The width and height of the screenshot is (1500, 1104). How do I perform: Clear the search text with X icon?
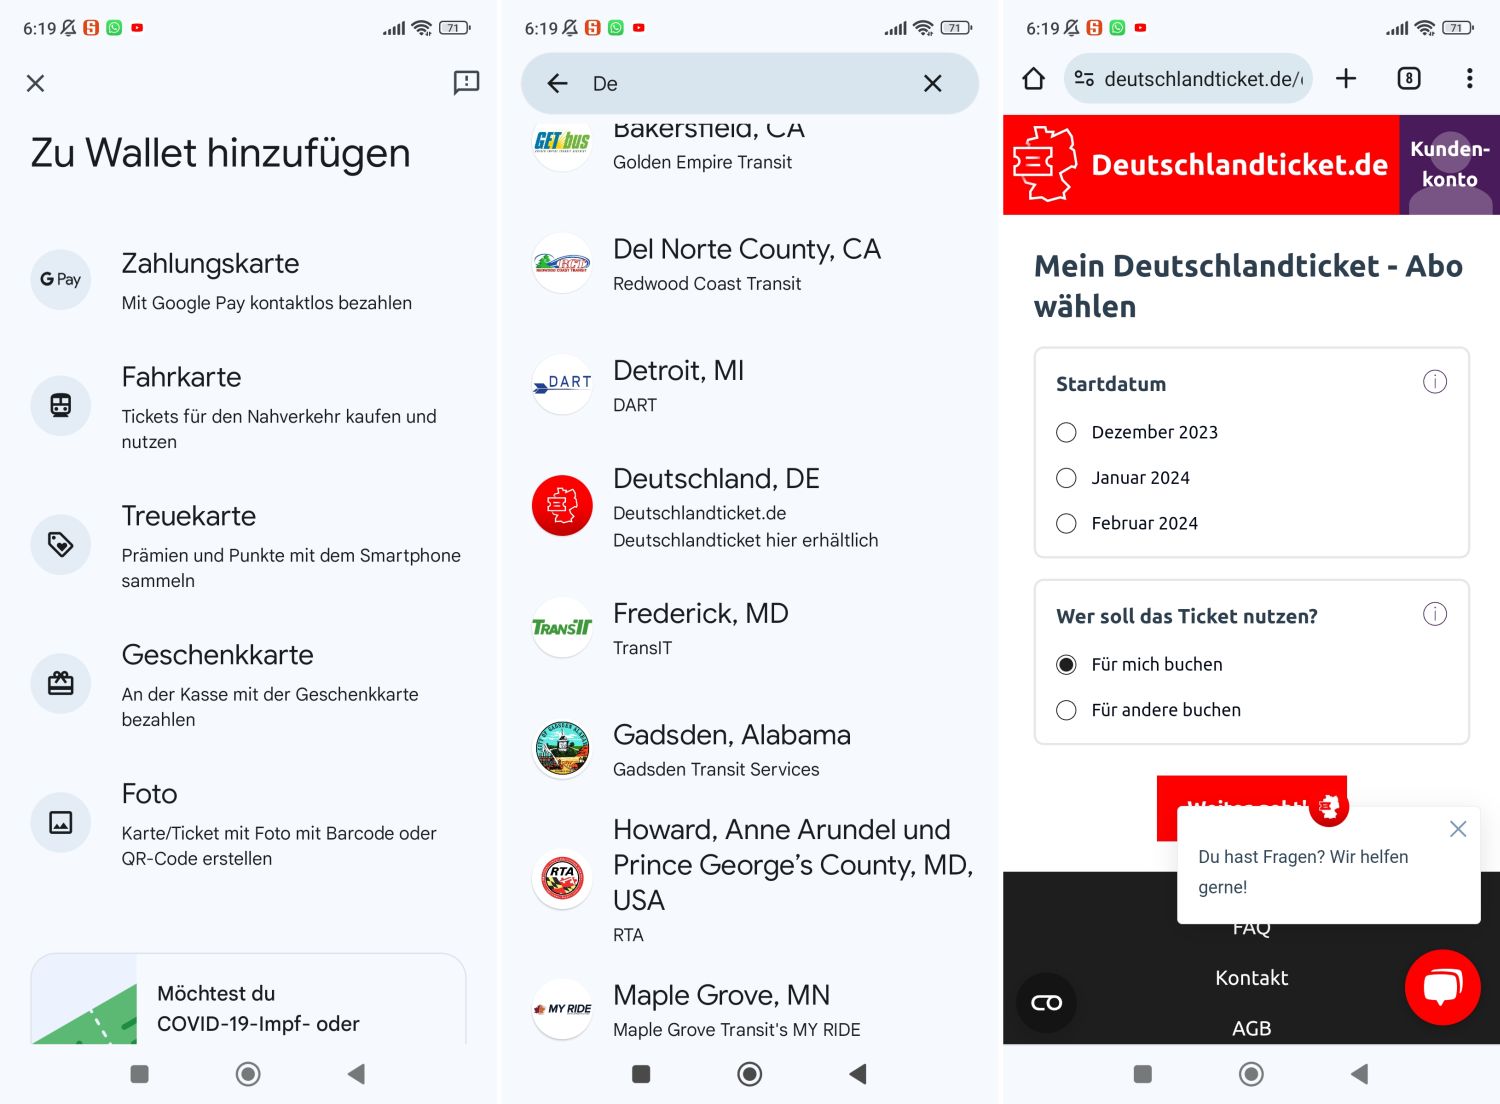[932, 84]
